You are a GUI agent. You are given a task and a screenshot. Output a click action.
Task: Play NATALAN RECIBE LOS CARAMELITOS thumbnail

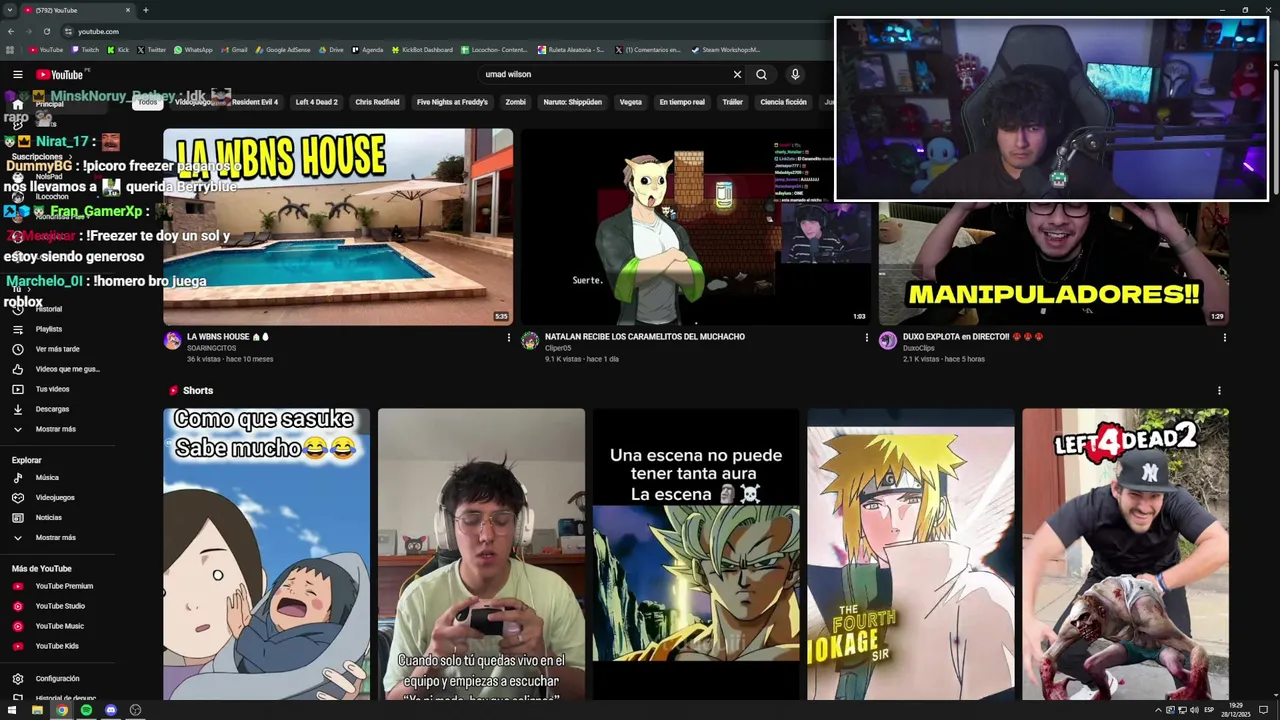pos(696,226)
